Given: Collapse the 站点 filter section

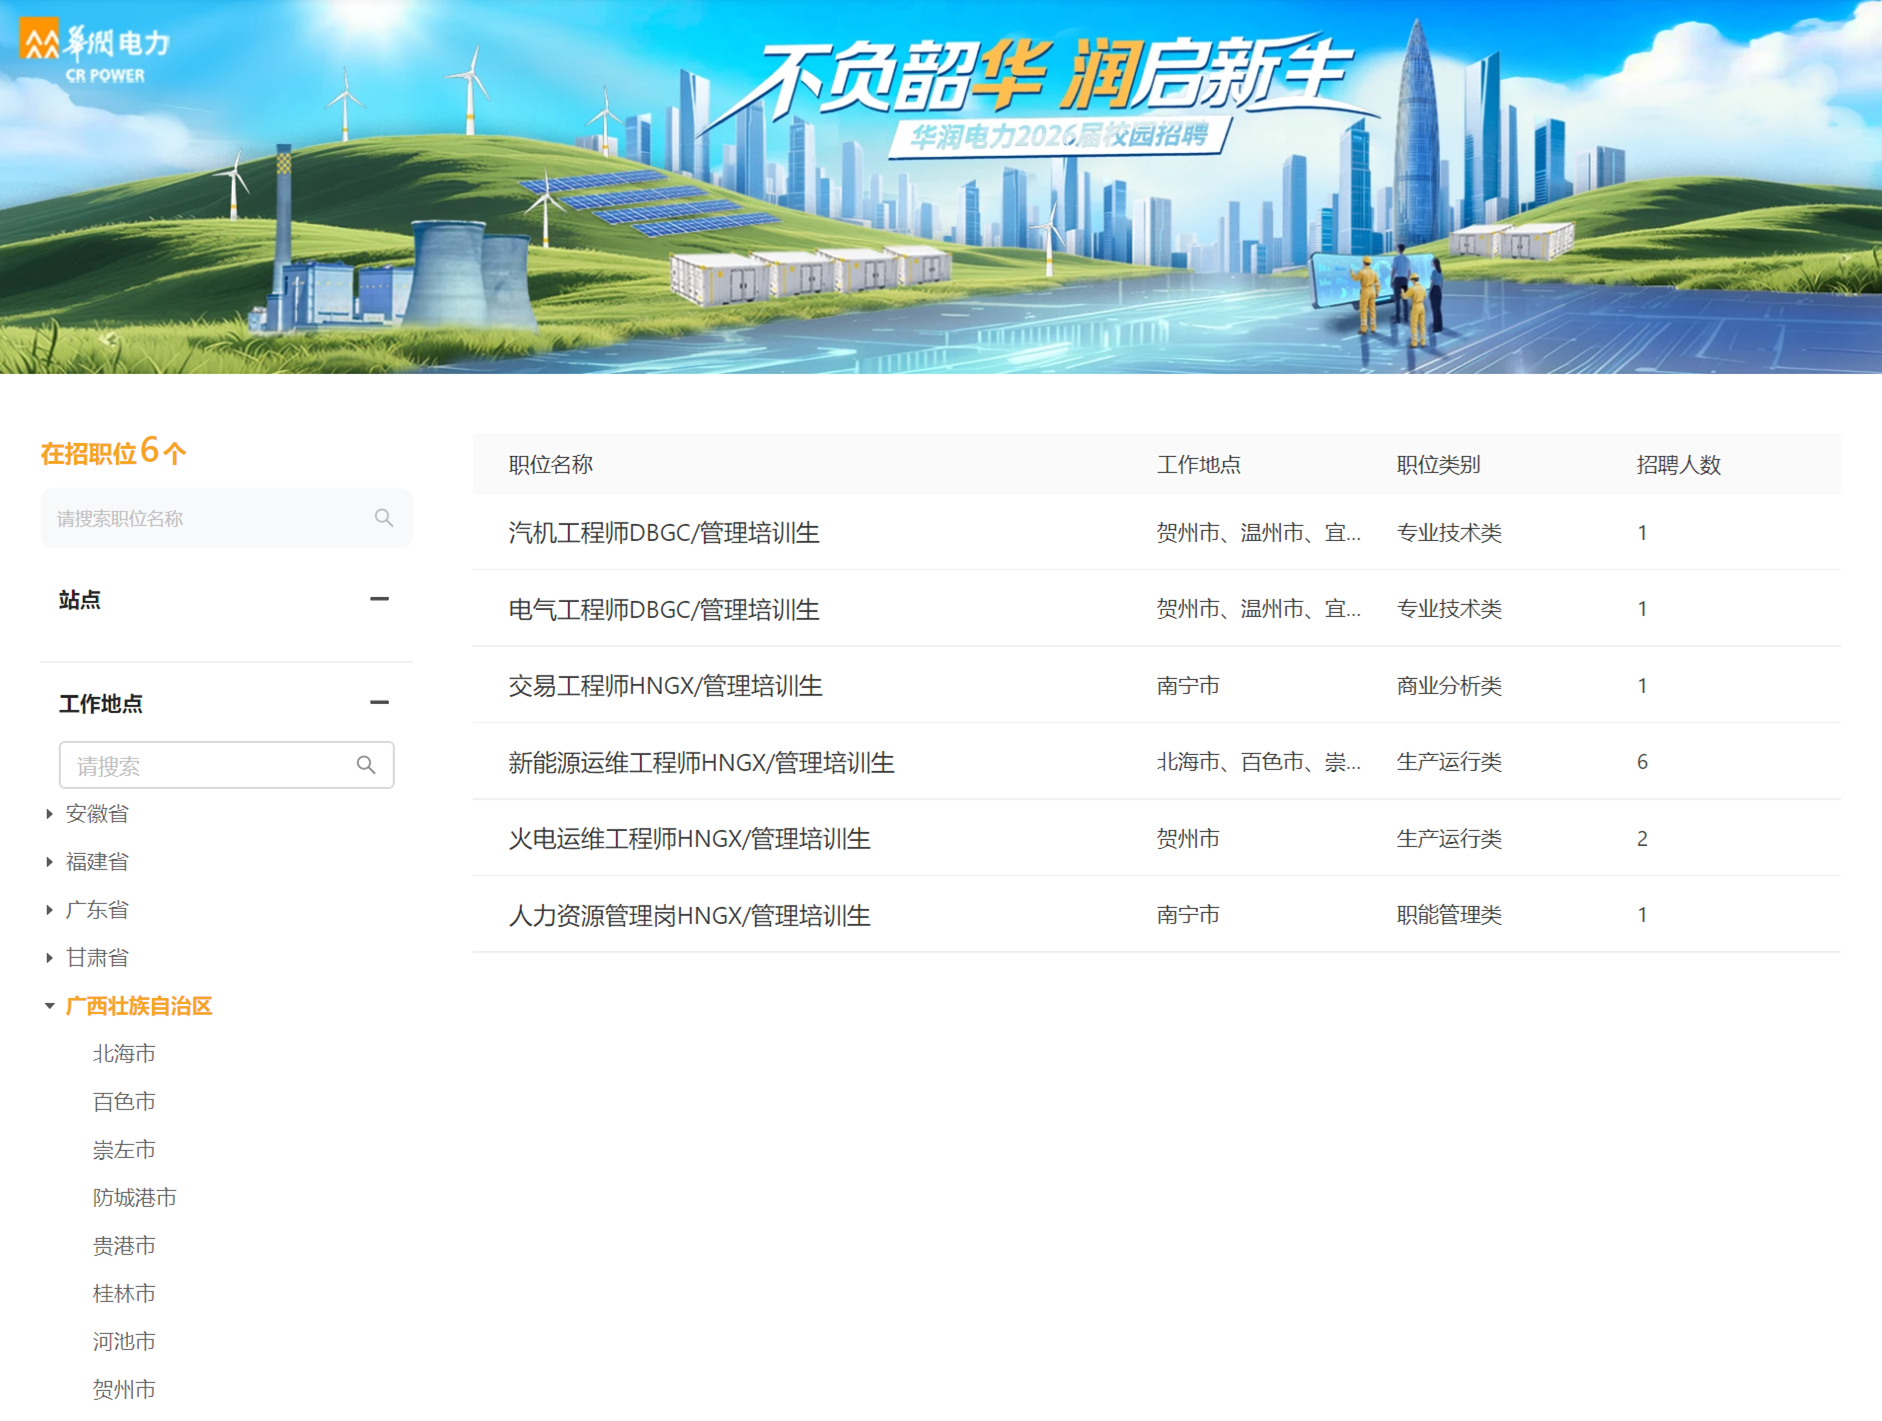Looking at the screenshot, I should click(379, 599).
